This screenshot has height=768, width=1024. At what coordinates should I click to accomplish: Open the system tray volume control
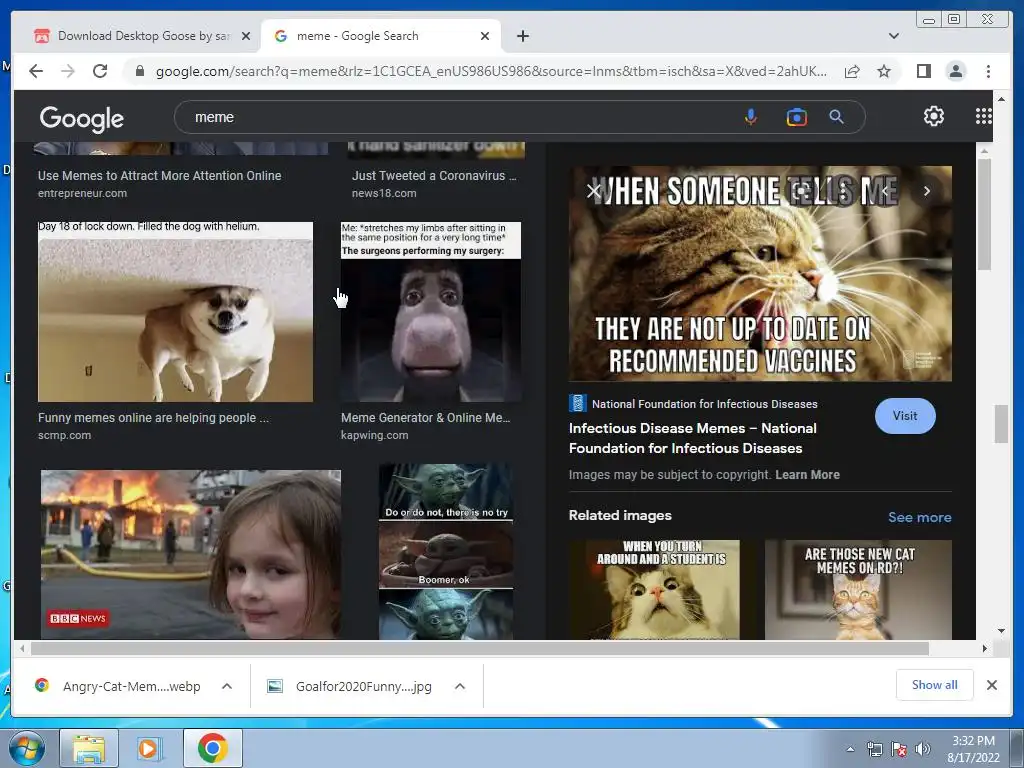click(922, 750)
